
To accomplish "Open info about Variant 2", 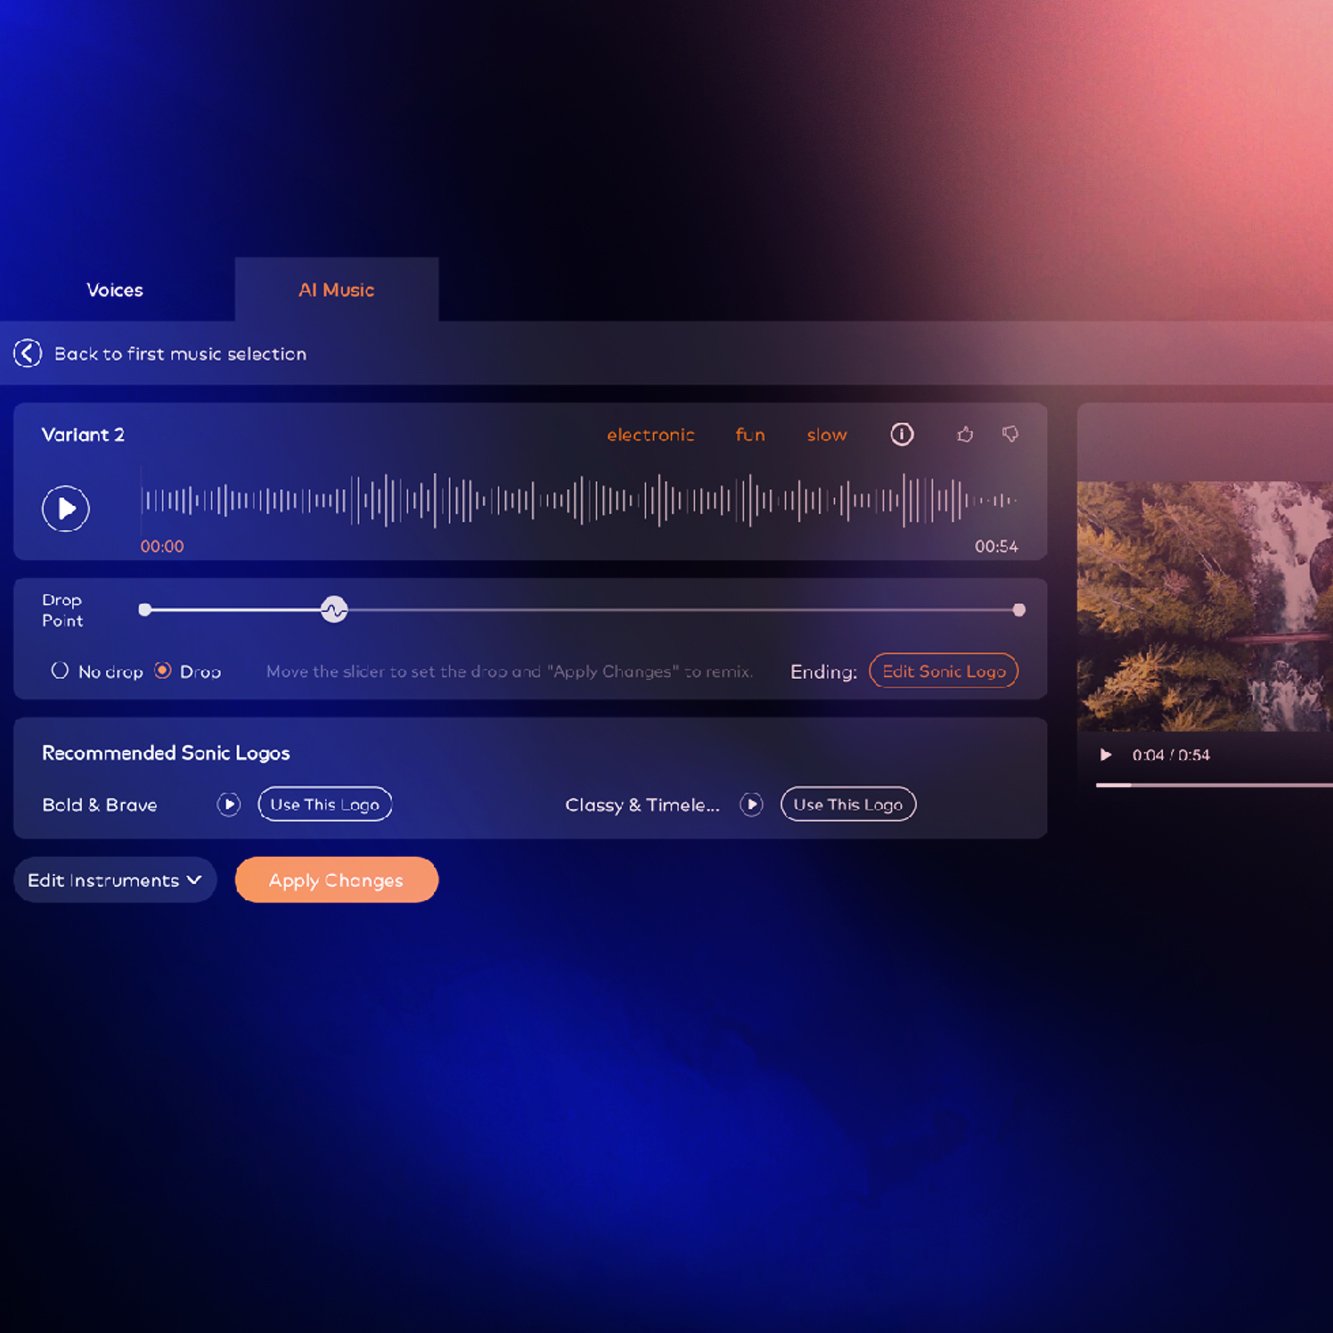I will click(901, 434).
